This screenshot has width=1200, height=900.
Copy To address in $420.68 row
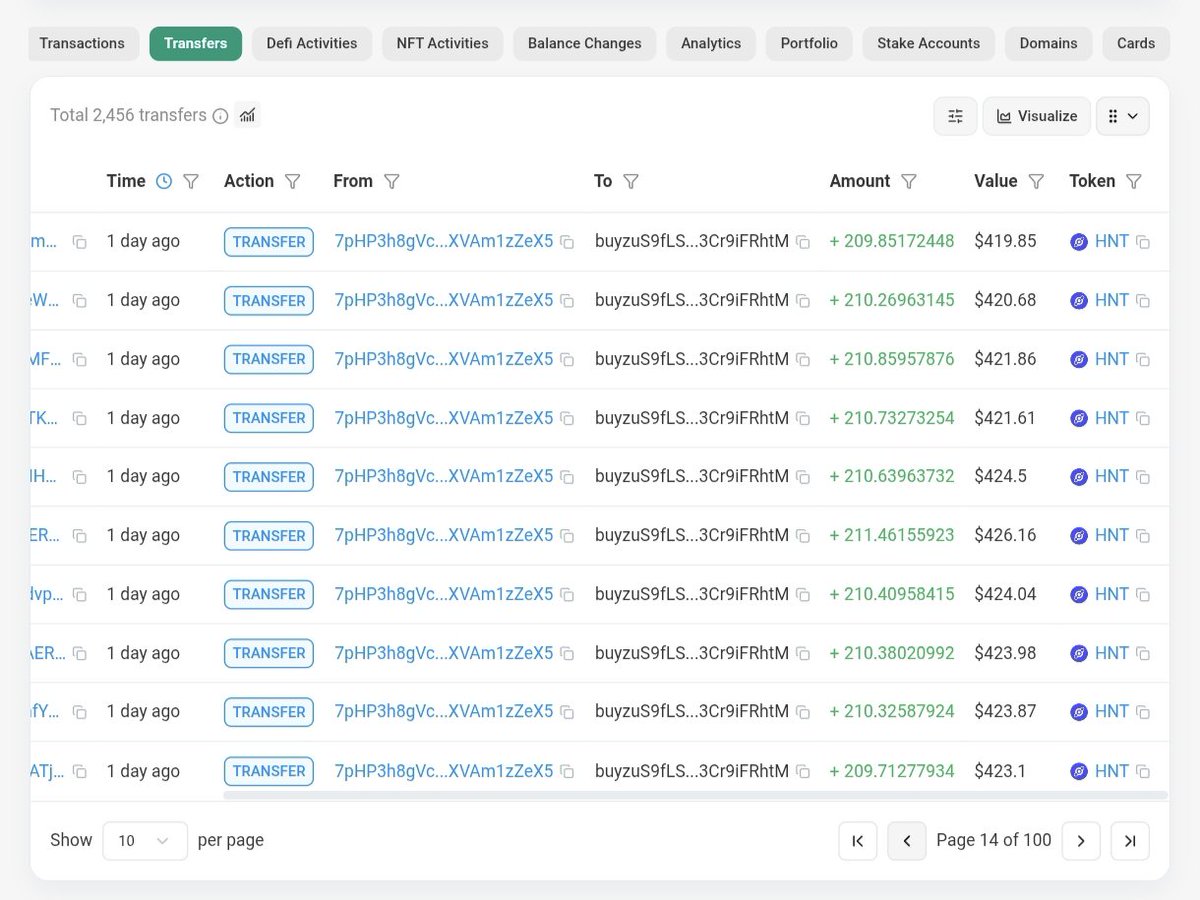(x=802, y=301)
